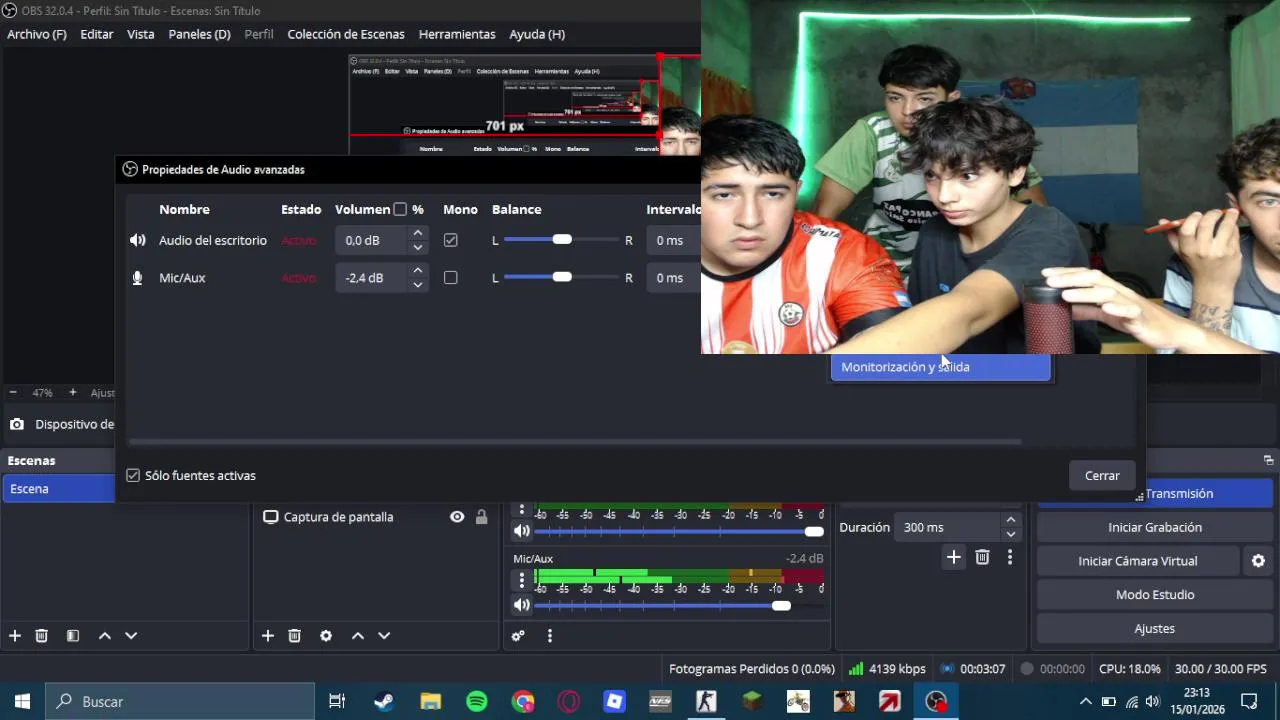Screen dimensions: 1280x720
Task: Decrease Audio del escritorio volume stepper down
Action: tap(418, 247)
